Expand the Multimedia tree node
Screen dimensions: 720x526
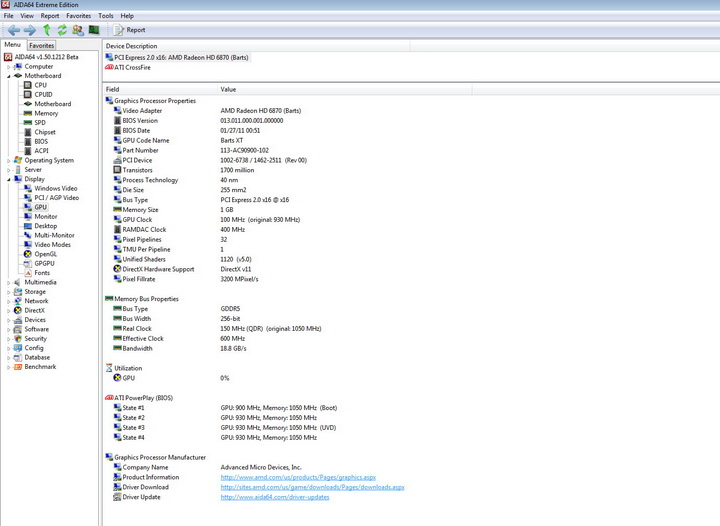click(8, 283)
